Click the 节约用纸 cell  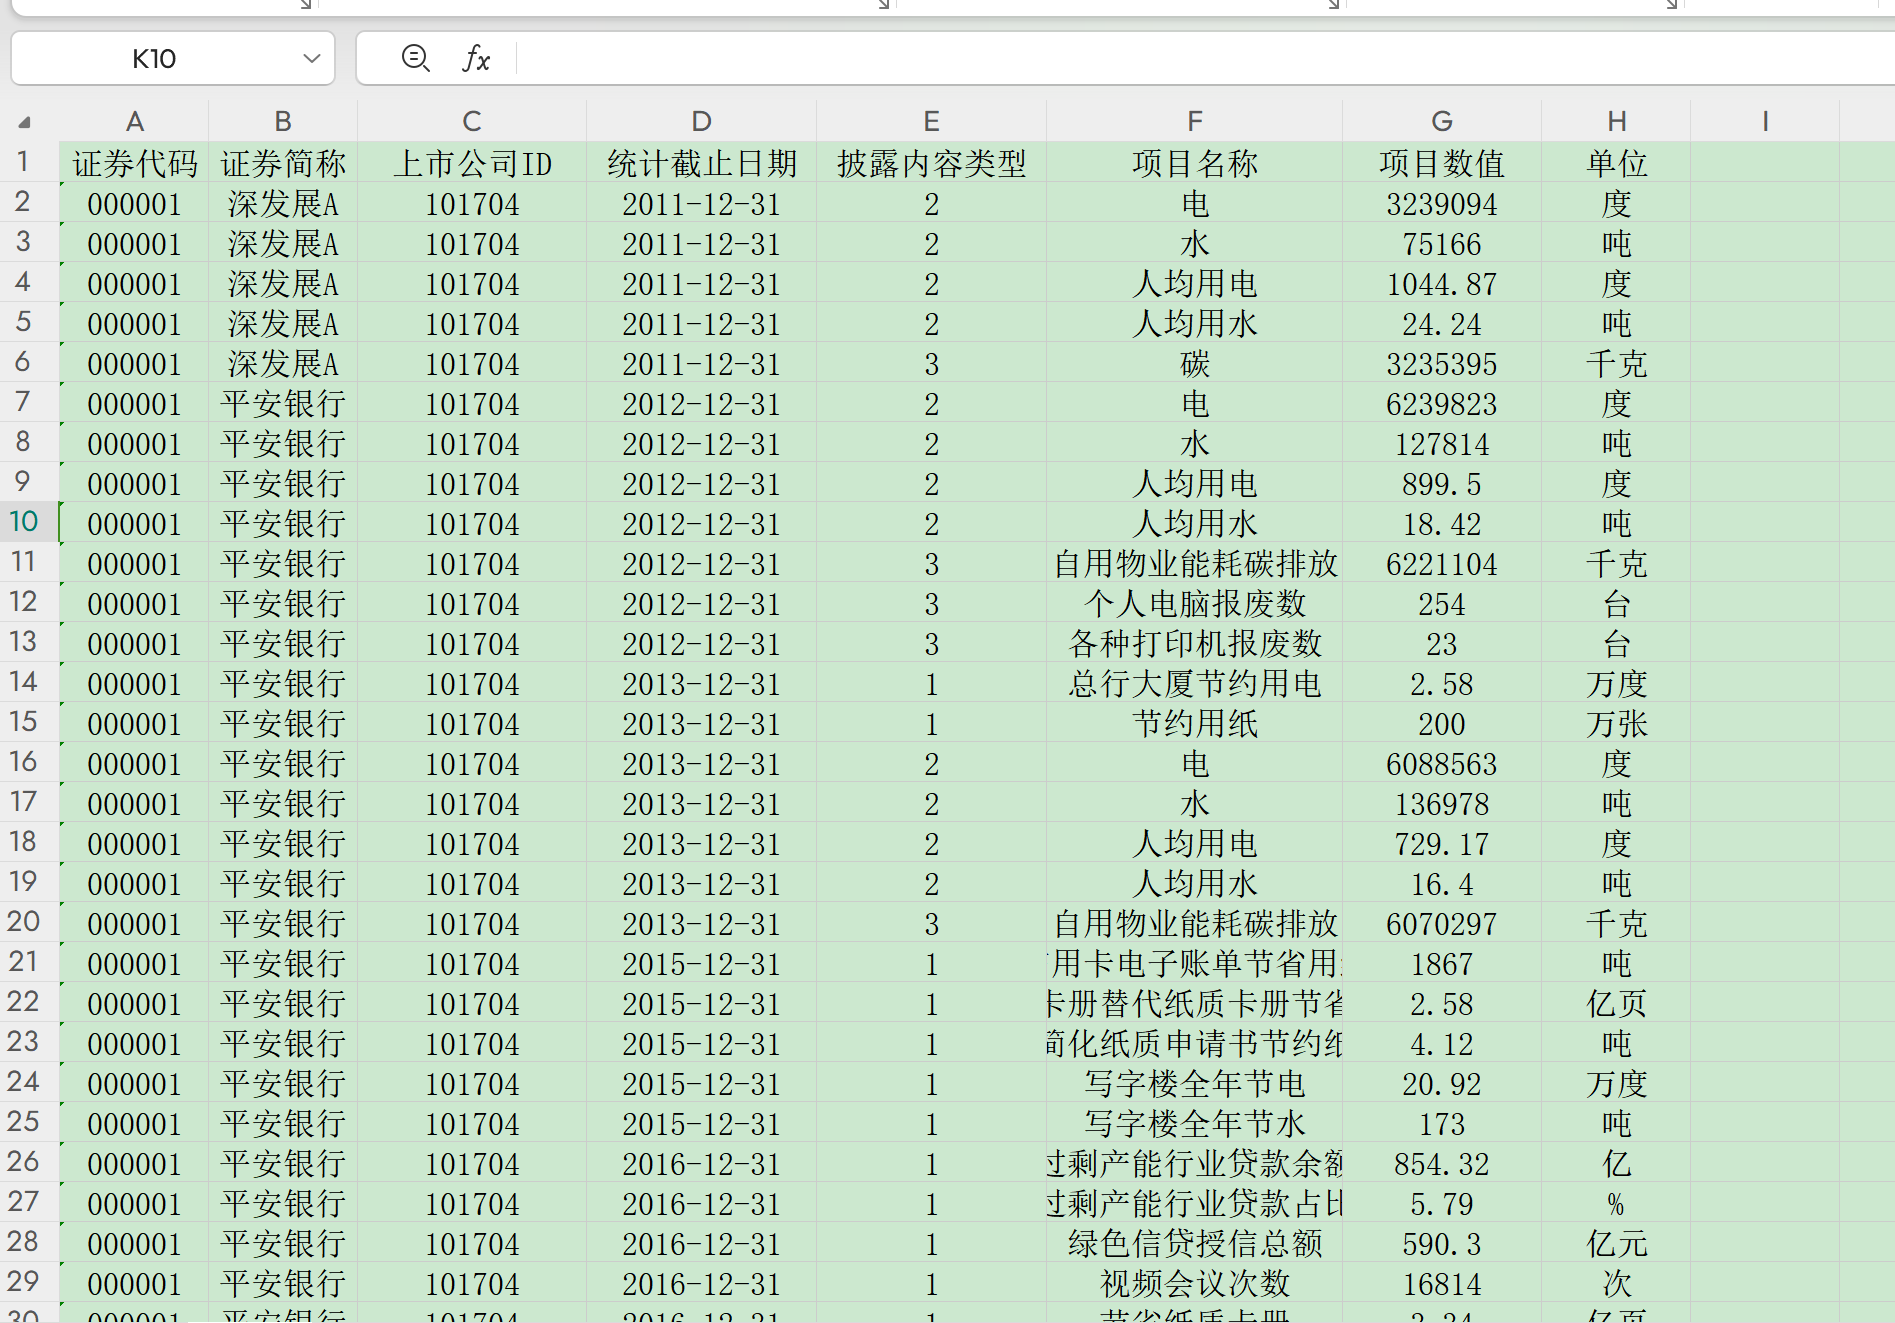tap(1194, 723)
